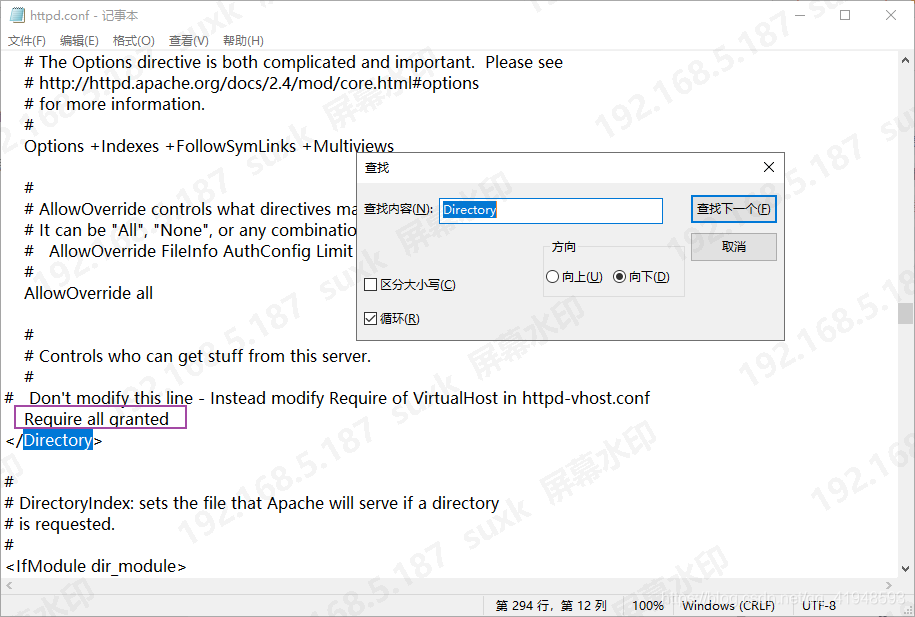The image size is (915, 617).
Task: Click the vertical scrollbar down arrow
Action: coord(905,569)
